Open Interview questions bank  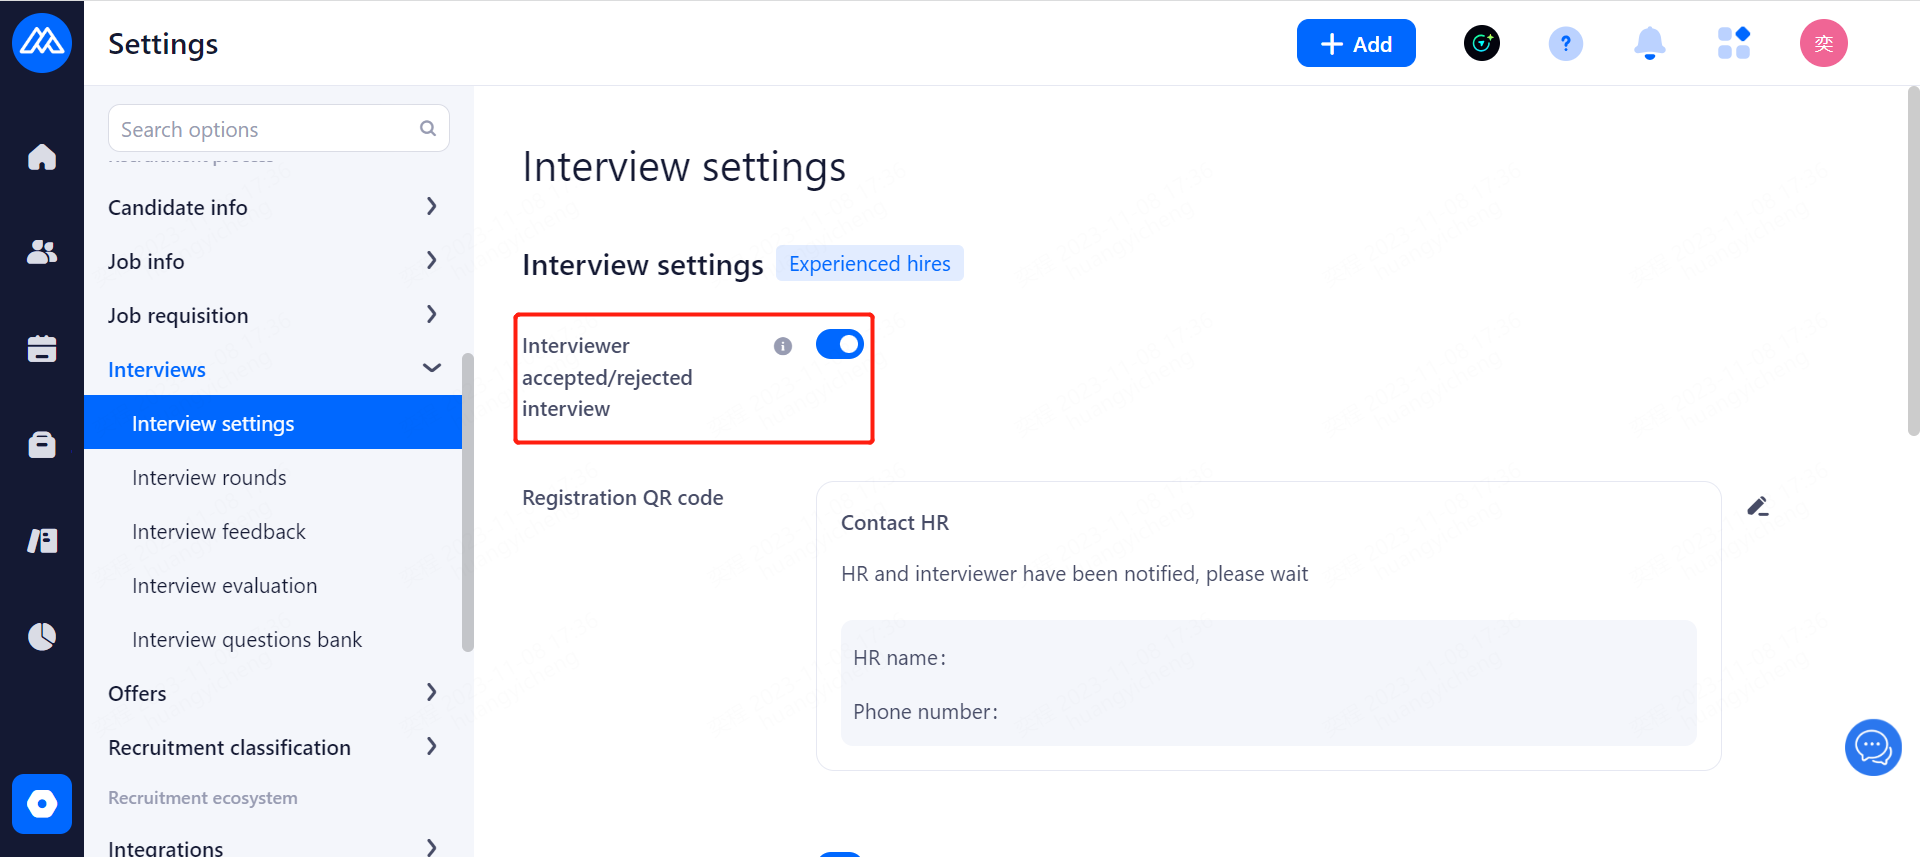coord(247,640)
